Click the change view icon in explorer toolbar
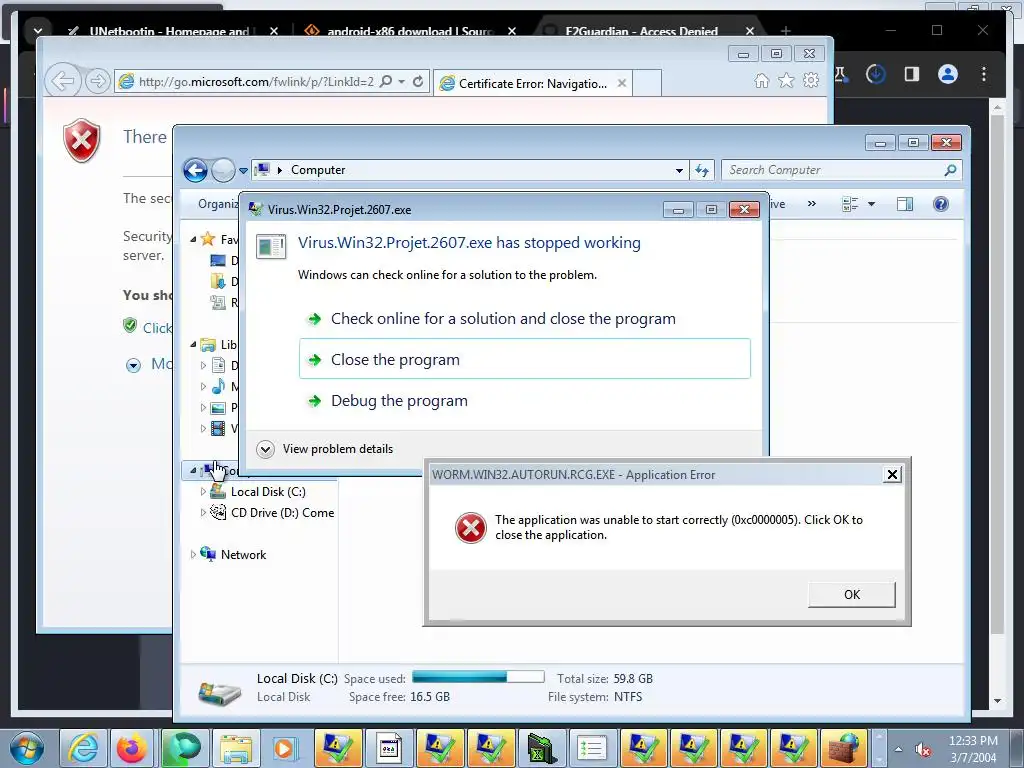Viewport: 1024px width, 768px height. click(x=850, y=204)
